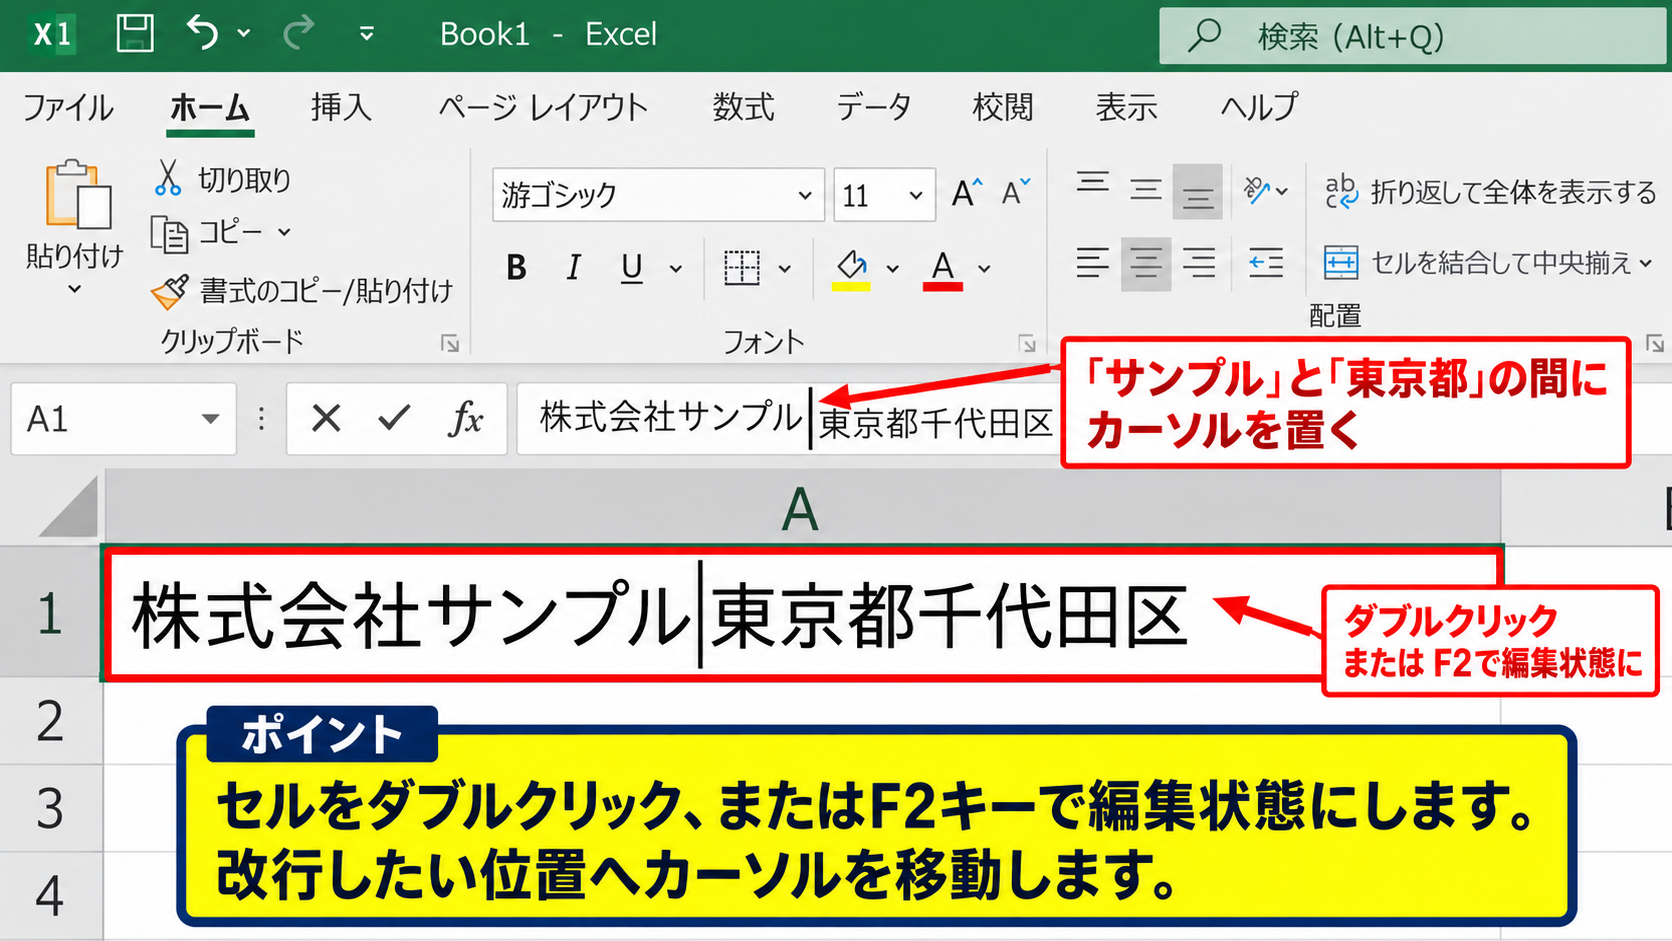Screen dimensions: 1672x941
Task: Click the text orientation icon
Action: pos(1257,190)
